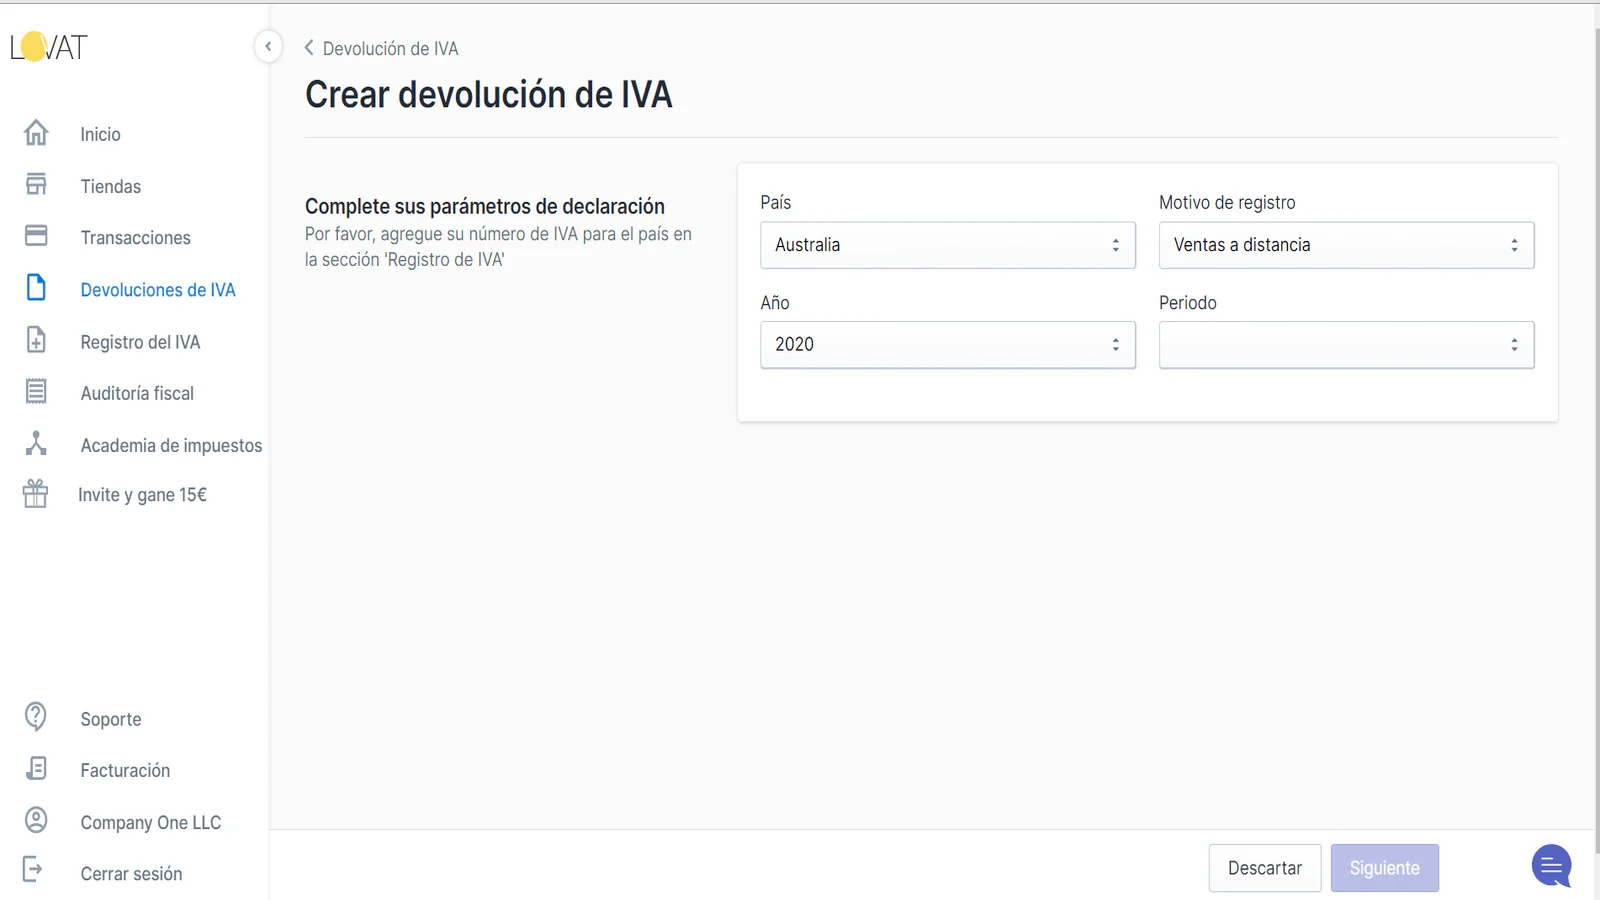Open Transacciones in the sidebar
The image size is (1600, 900).
135,238
